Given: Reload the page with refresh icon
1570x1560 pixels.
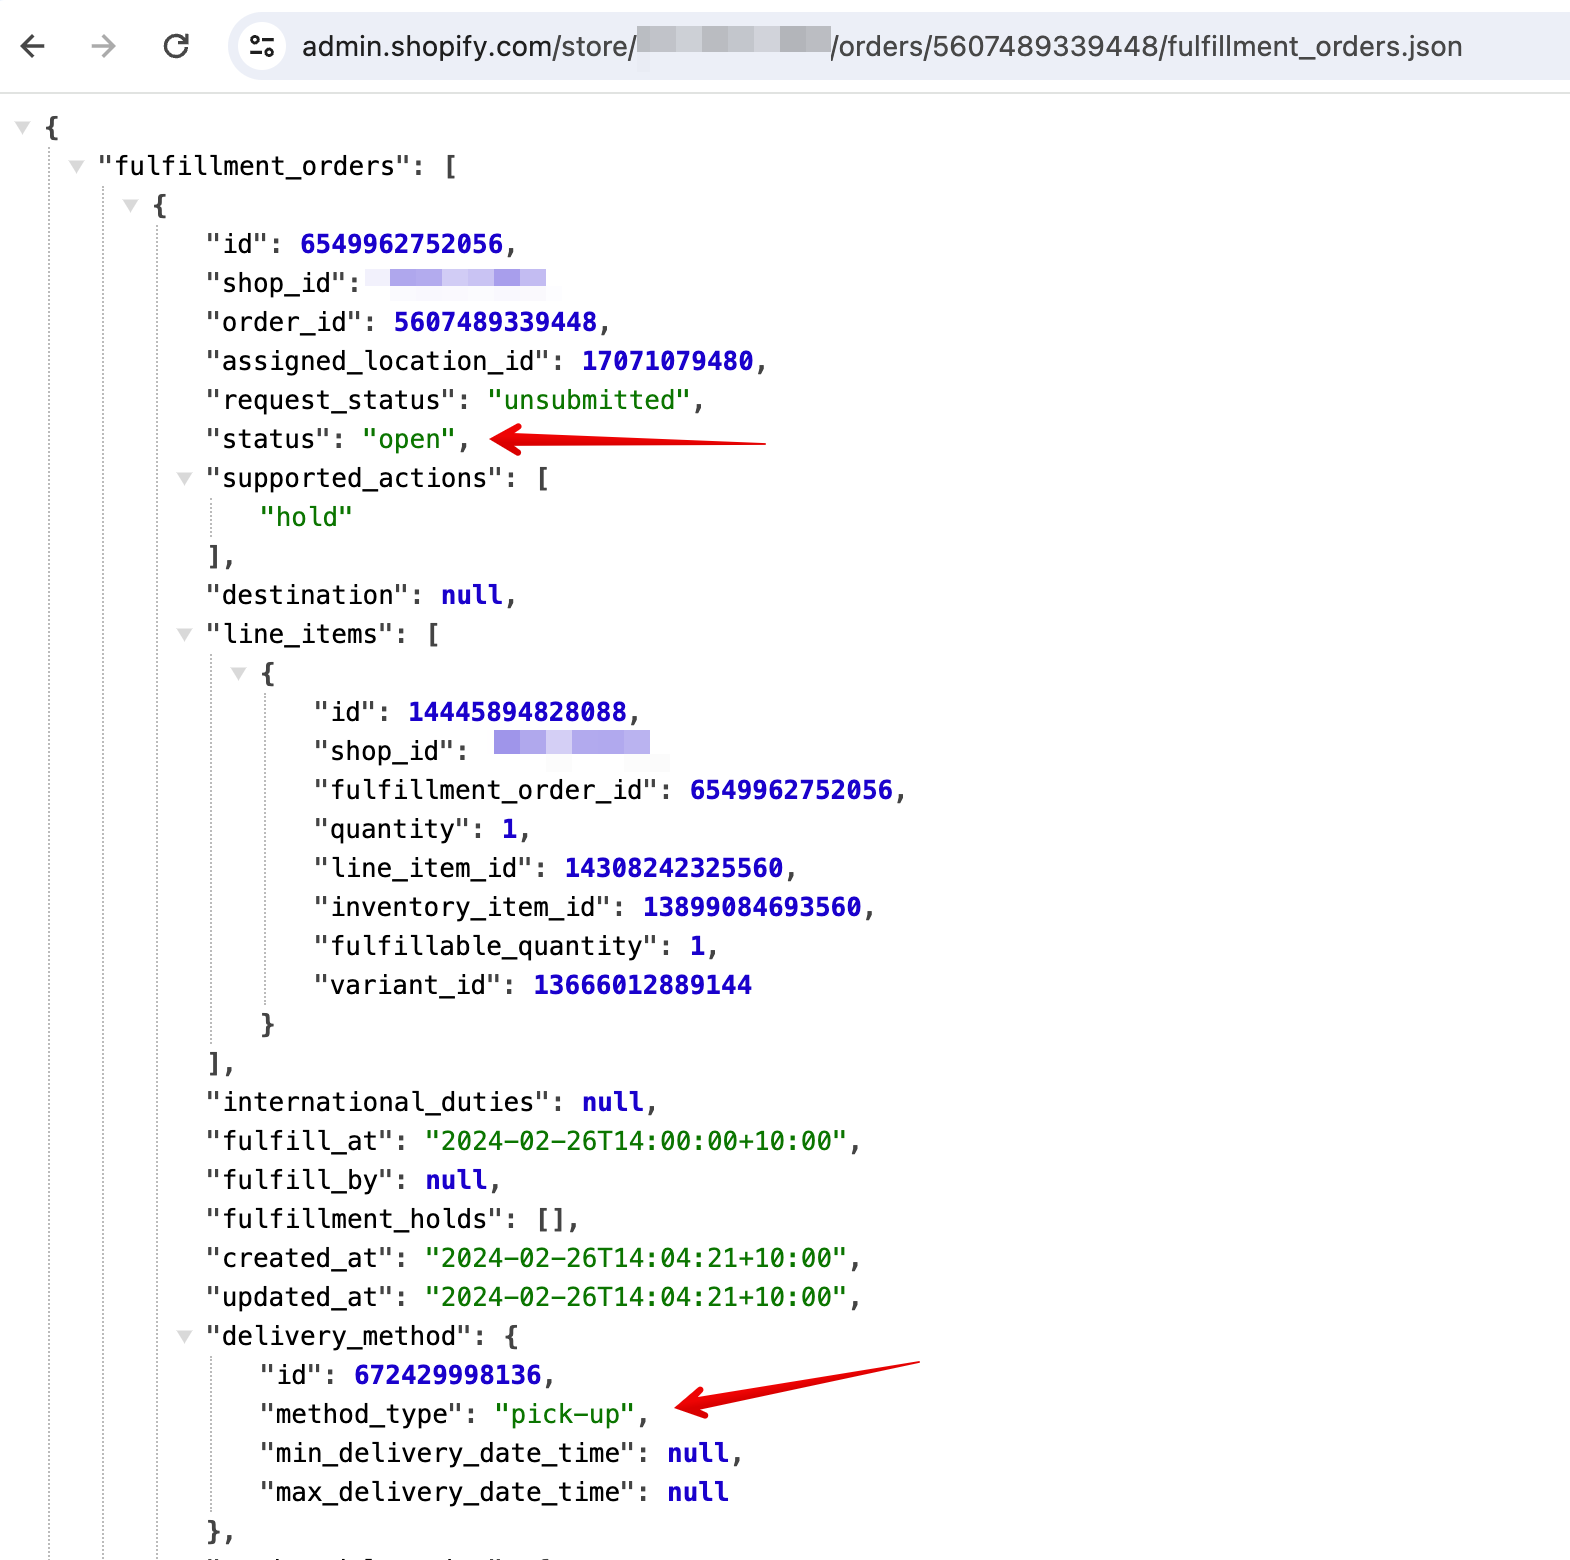Looking at the screenshot, I should pos(176,46).
